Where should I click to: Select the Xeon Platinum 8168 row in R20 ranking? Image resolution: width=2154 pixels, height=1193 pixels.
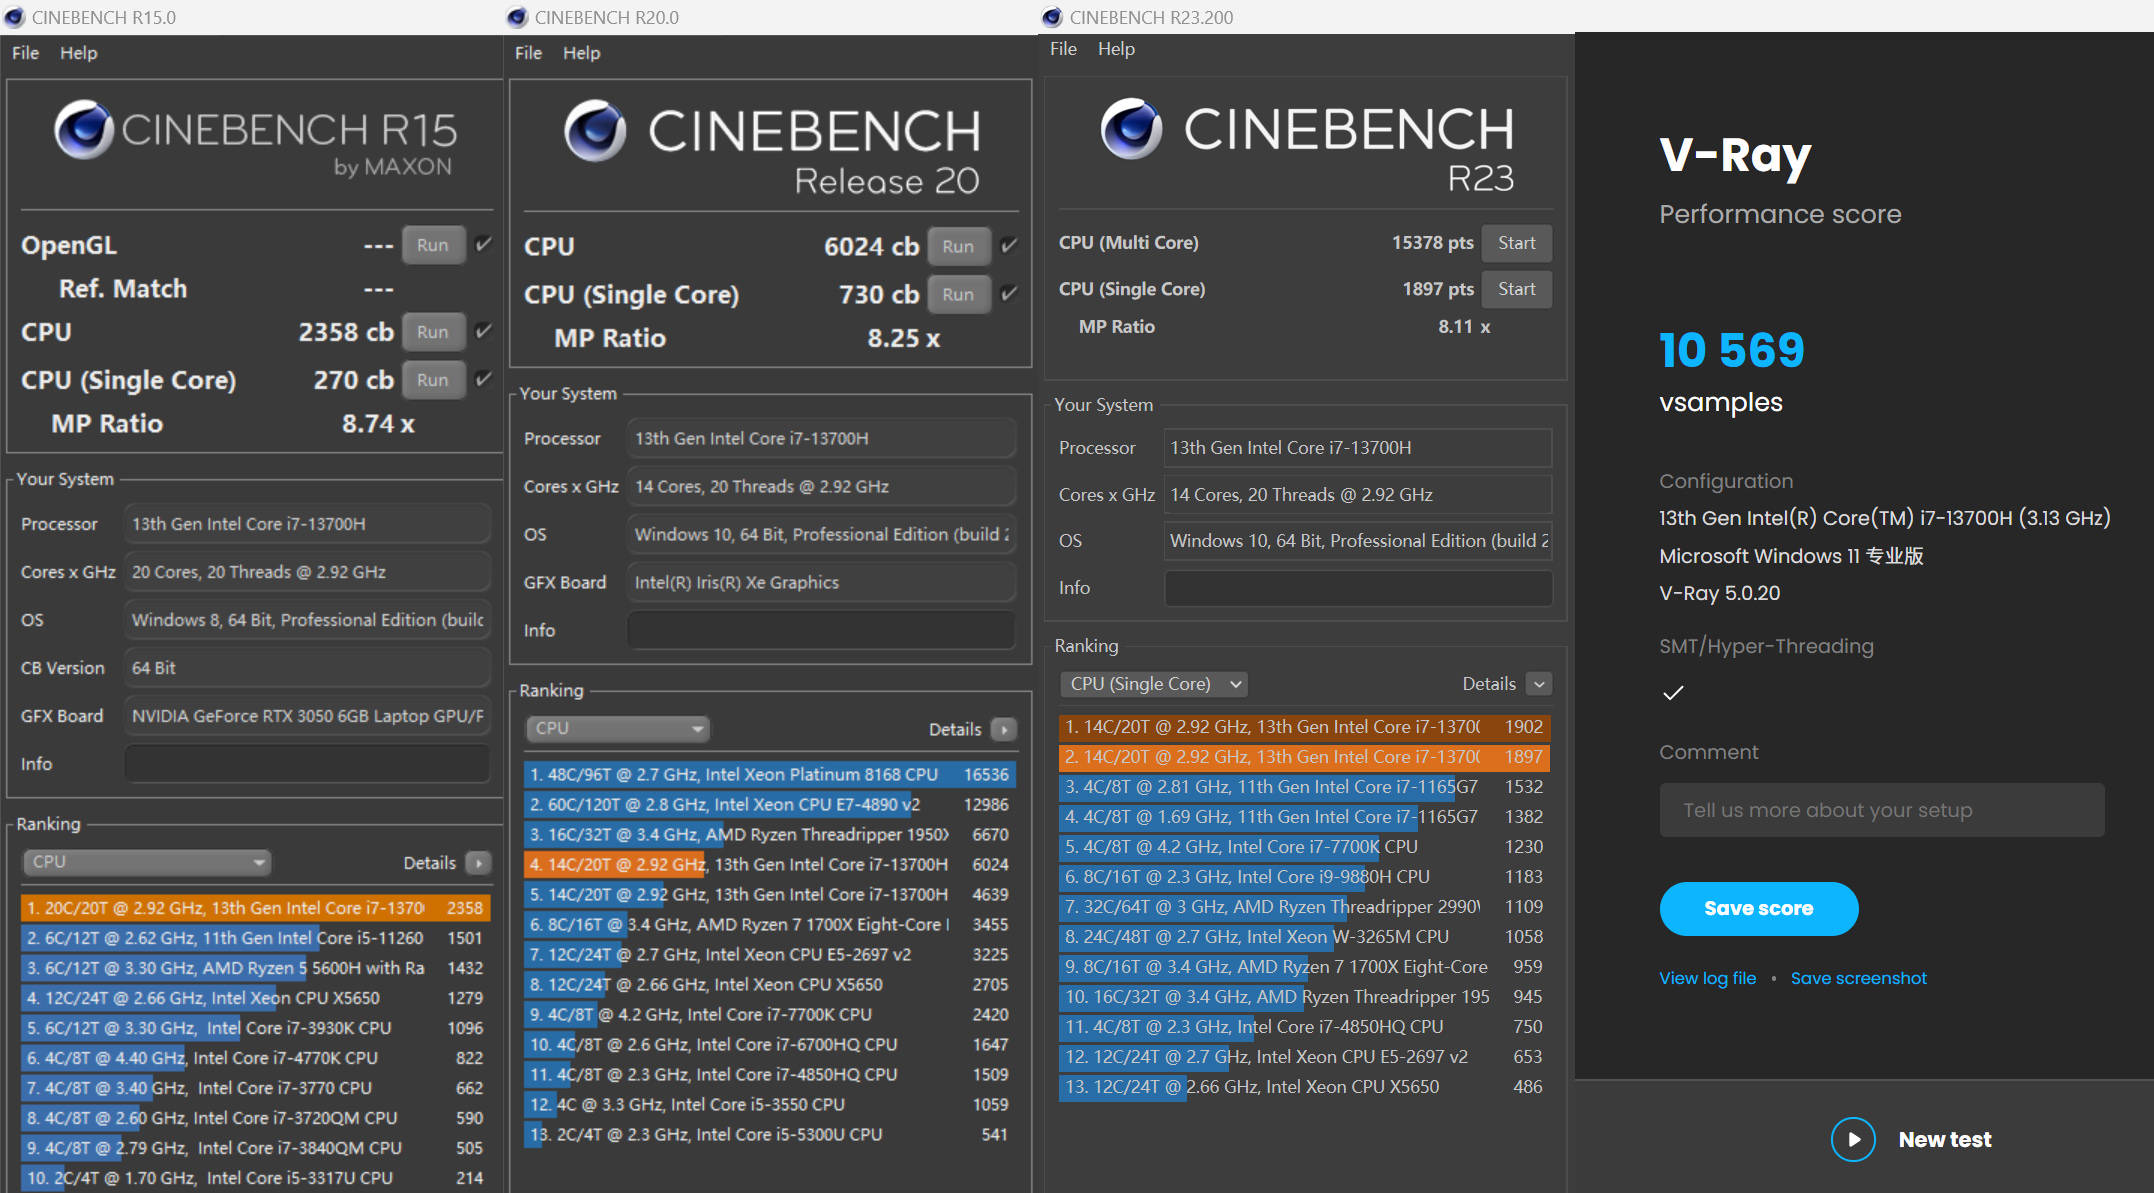pos(770,774)
